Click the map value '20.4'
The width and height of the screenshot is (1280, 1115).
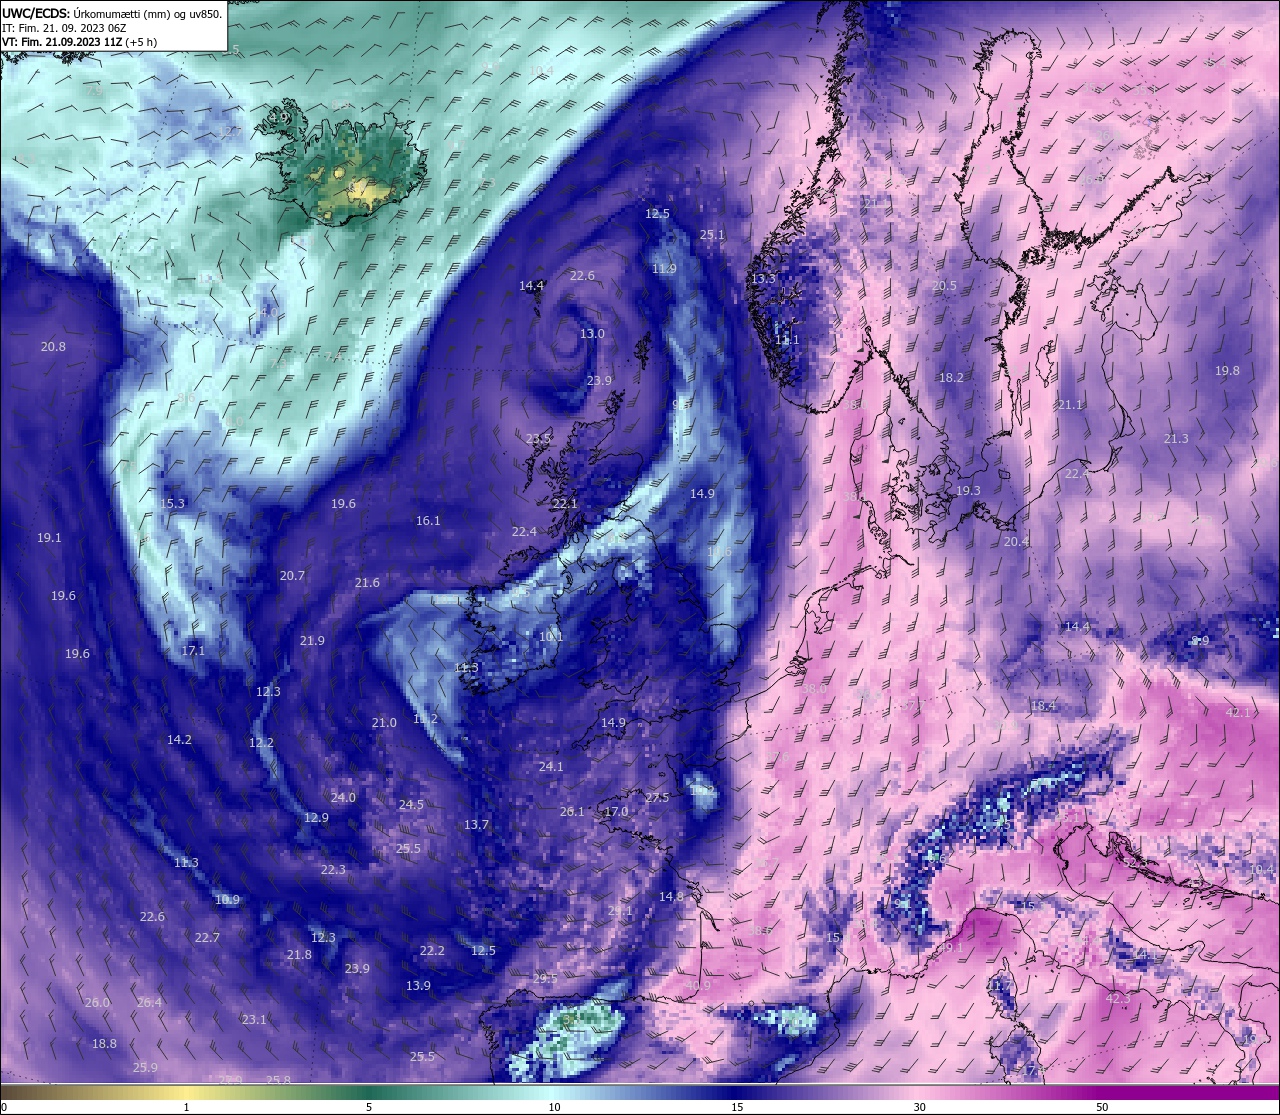(1016, 542)
